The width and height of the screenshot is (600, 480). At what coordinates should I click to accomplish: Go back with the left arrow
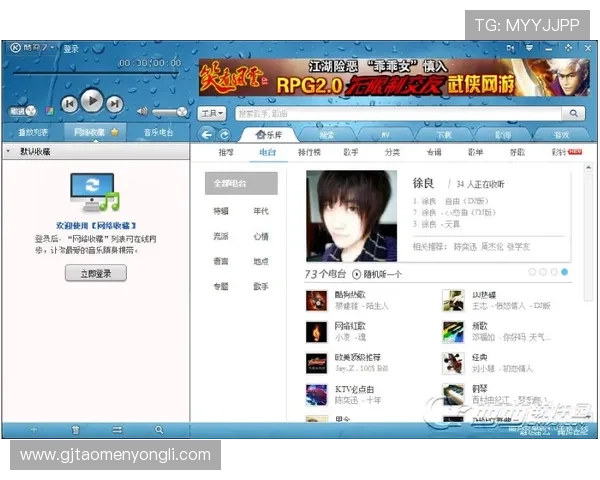pyautogui.click(x=207, y=135)
